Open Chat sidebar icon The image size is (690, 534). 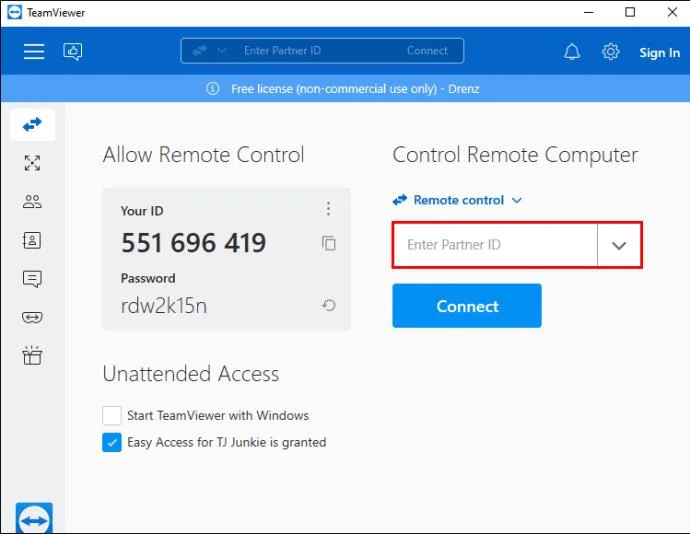(x=32, y=279)
